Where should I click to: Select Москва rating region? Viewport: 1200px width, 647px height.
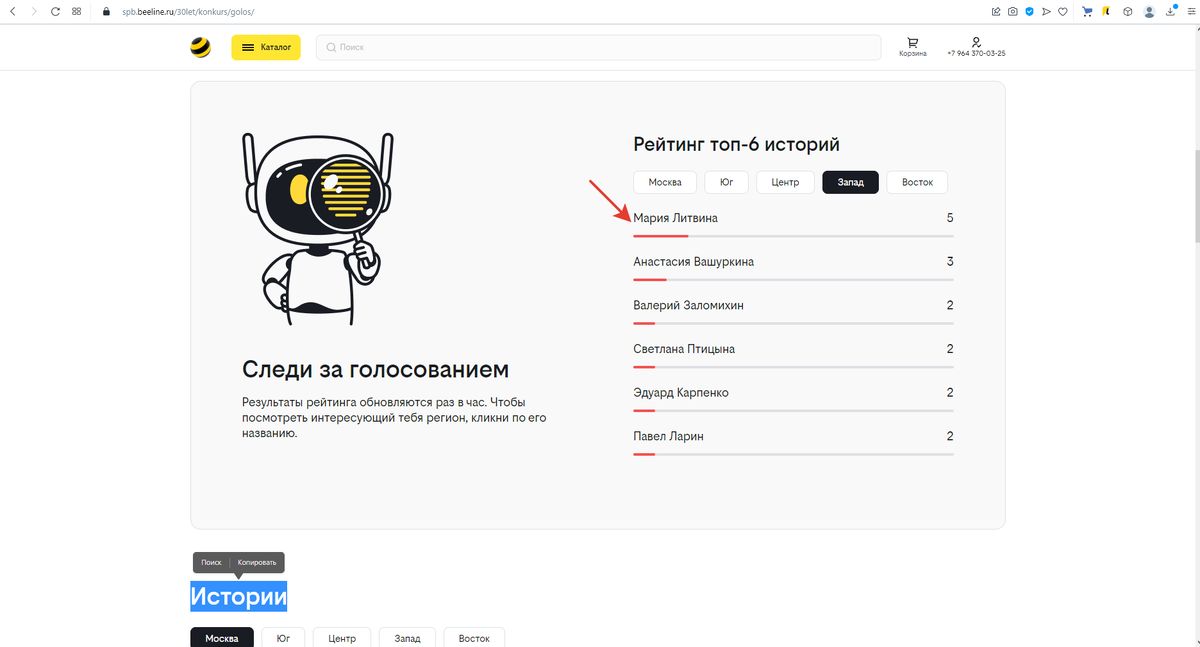(665, 182)
